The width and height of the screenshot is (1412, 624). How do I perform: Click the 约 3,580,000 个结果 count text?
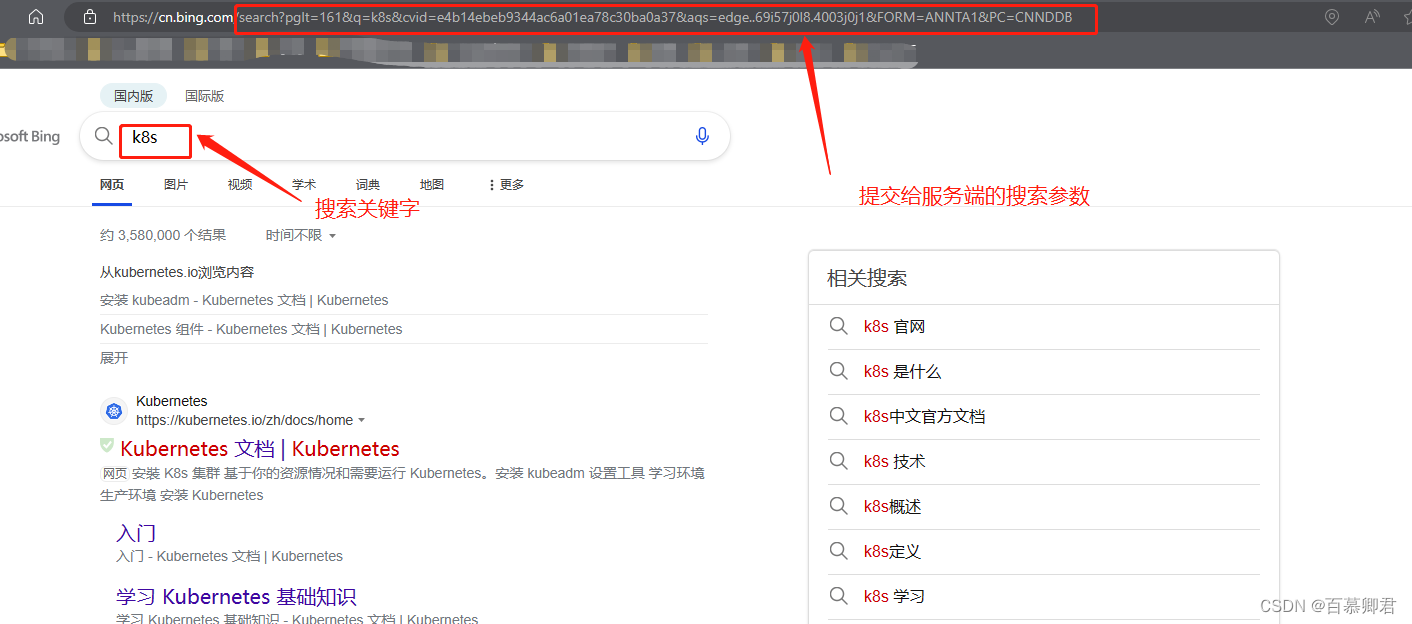coord(163,235)
